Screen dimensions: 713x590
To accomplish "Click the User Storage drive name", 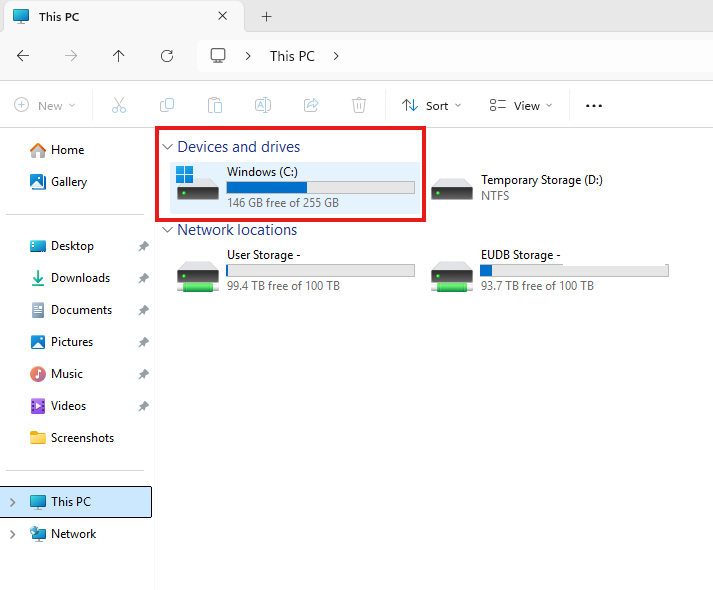I will 264,255.
